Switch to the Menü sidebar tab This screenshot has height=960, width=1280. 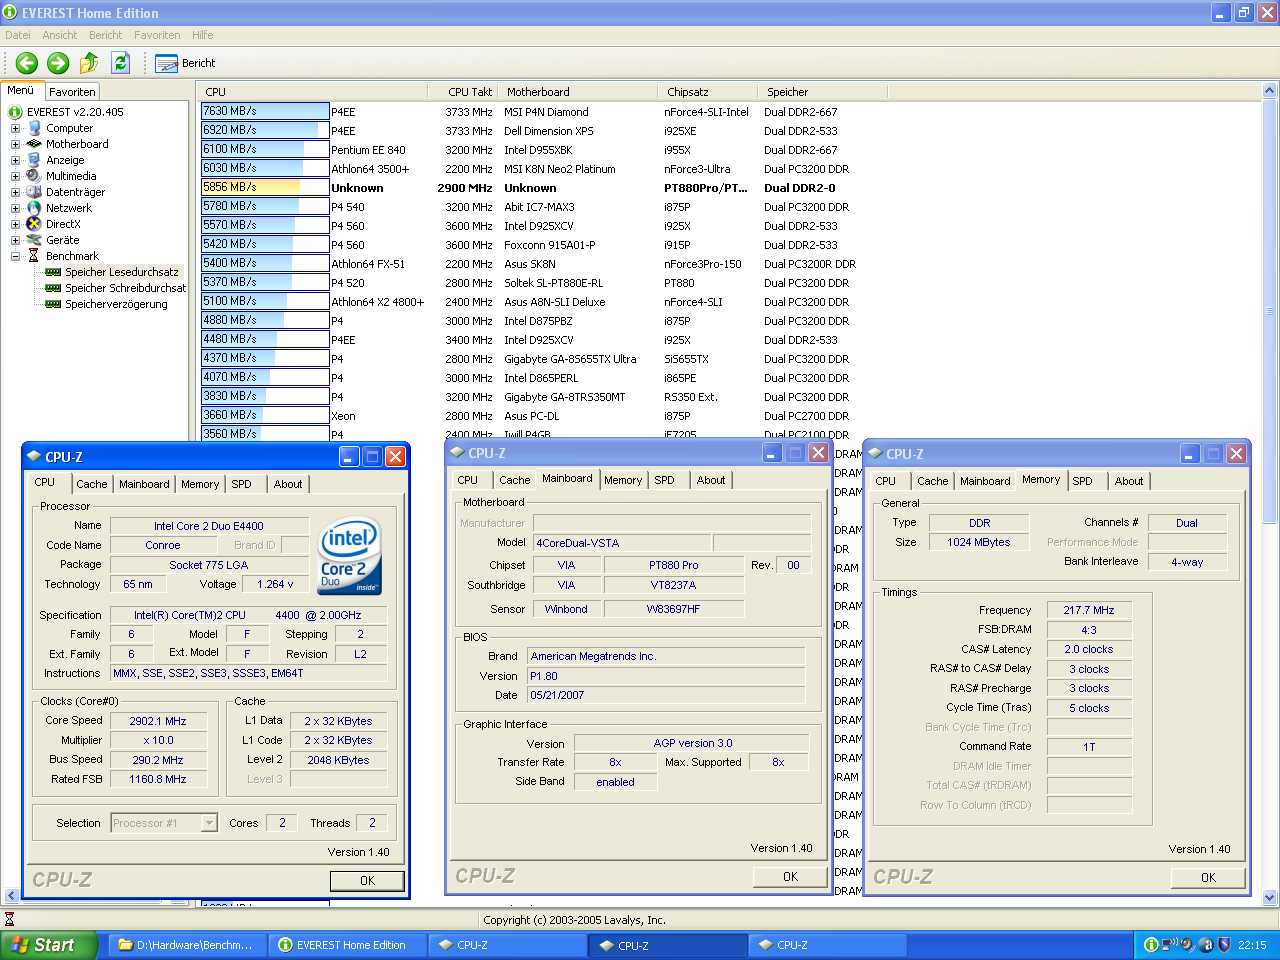21,90
